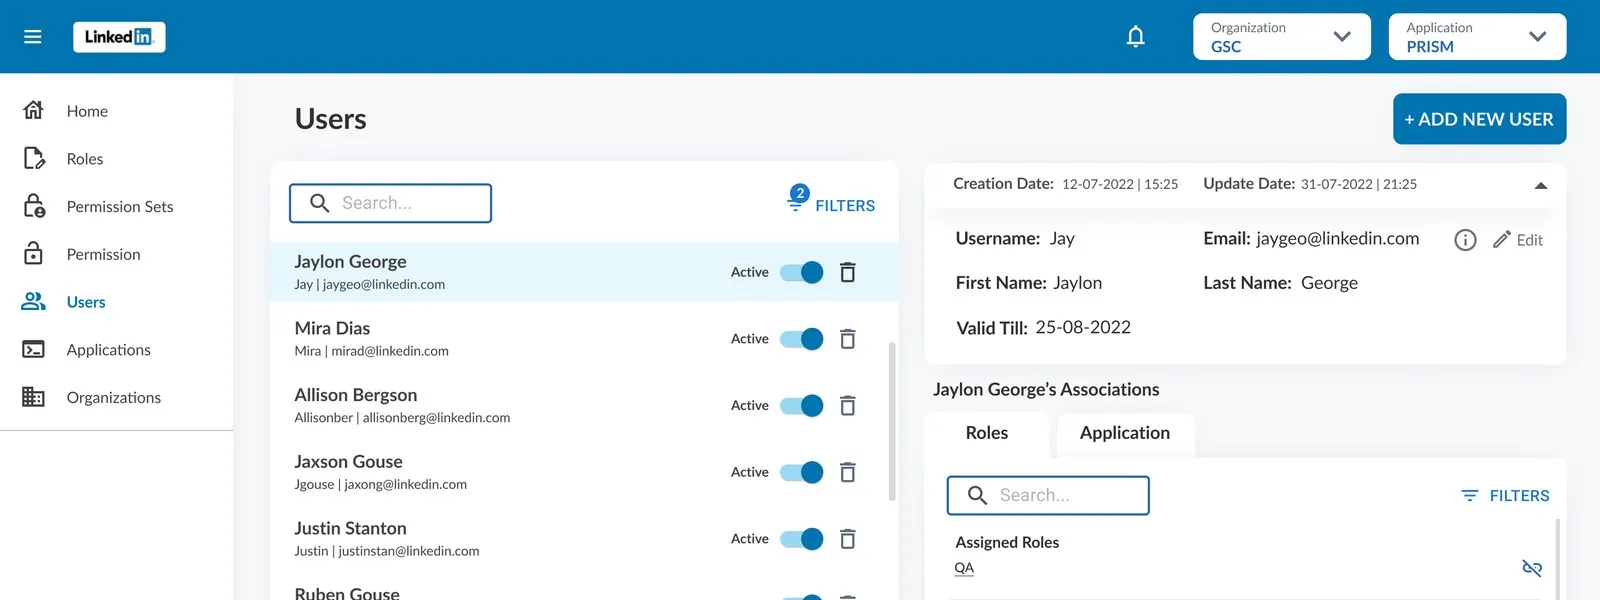Viewport: 1600px width, 600px height.
Task: Click the Permission lock icon
Action: pyautogui.click(x=33, y=253)
